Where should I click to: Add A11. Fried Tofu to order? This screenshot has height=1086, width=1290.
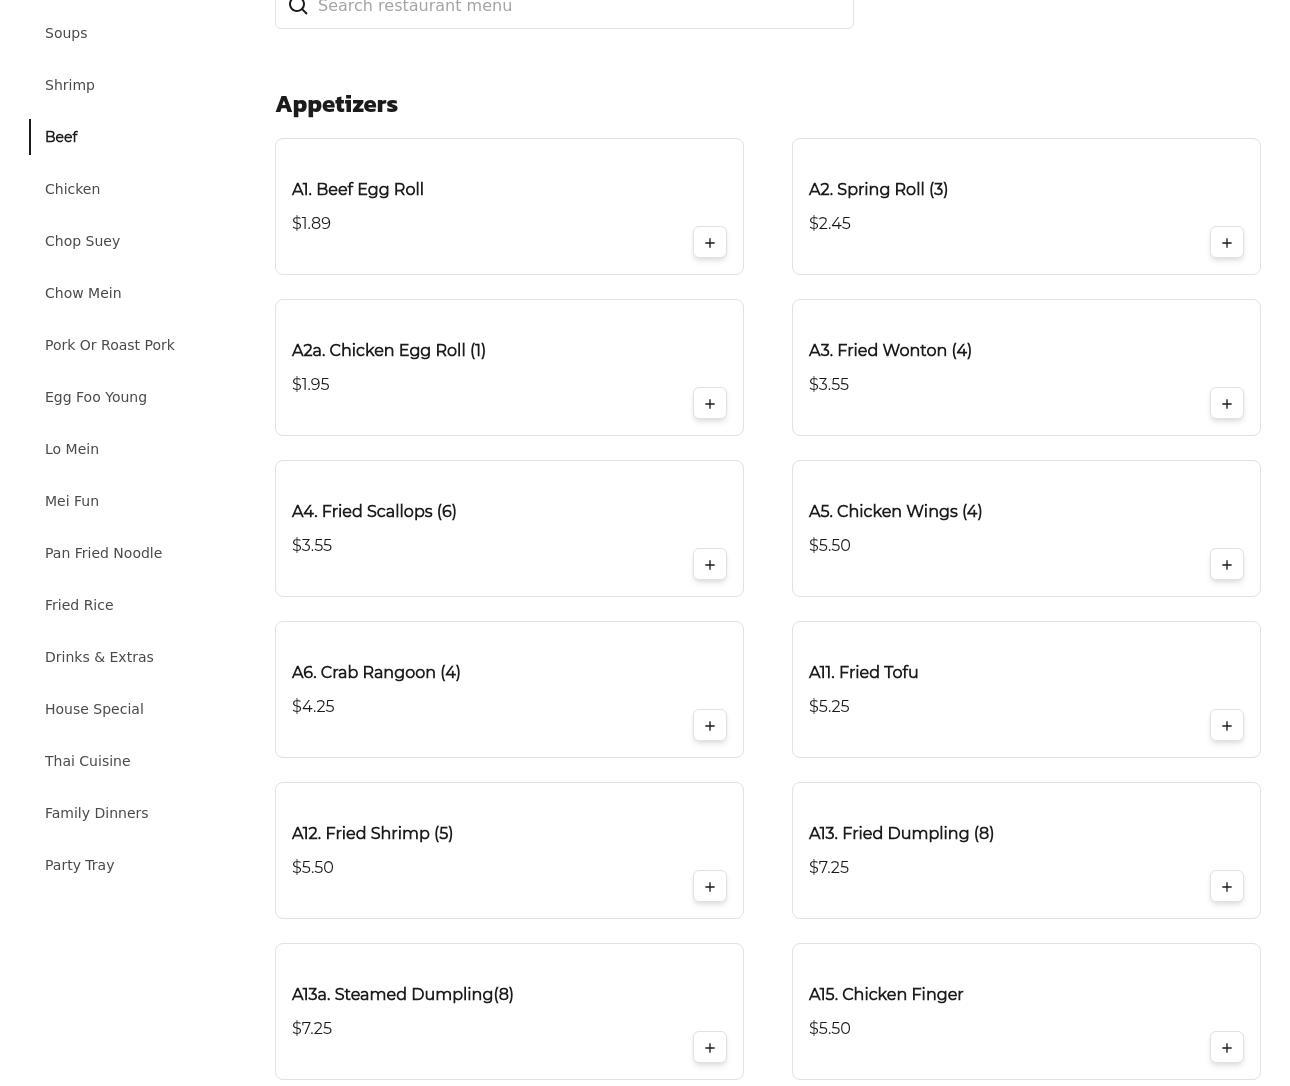pos(1227,726)
